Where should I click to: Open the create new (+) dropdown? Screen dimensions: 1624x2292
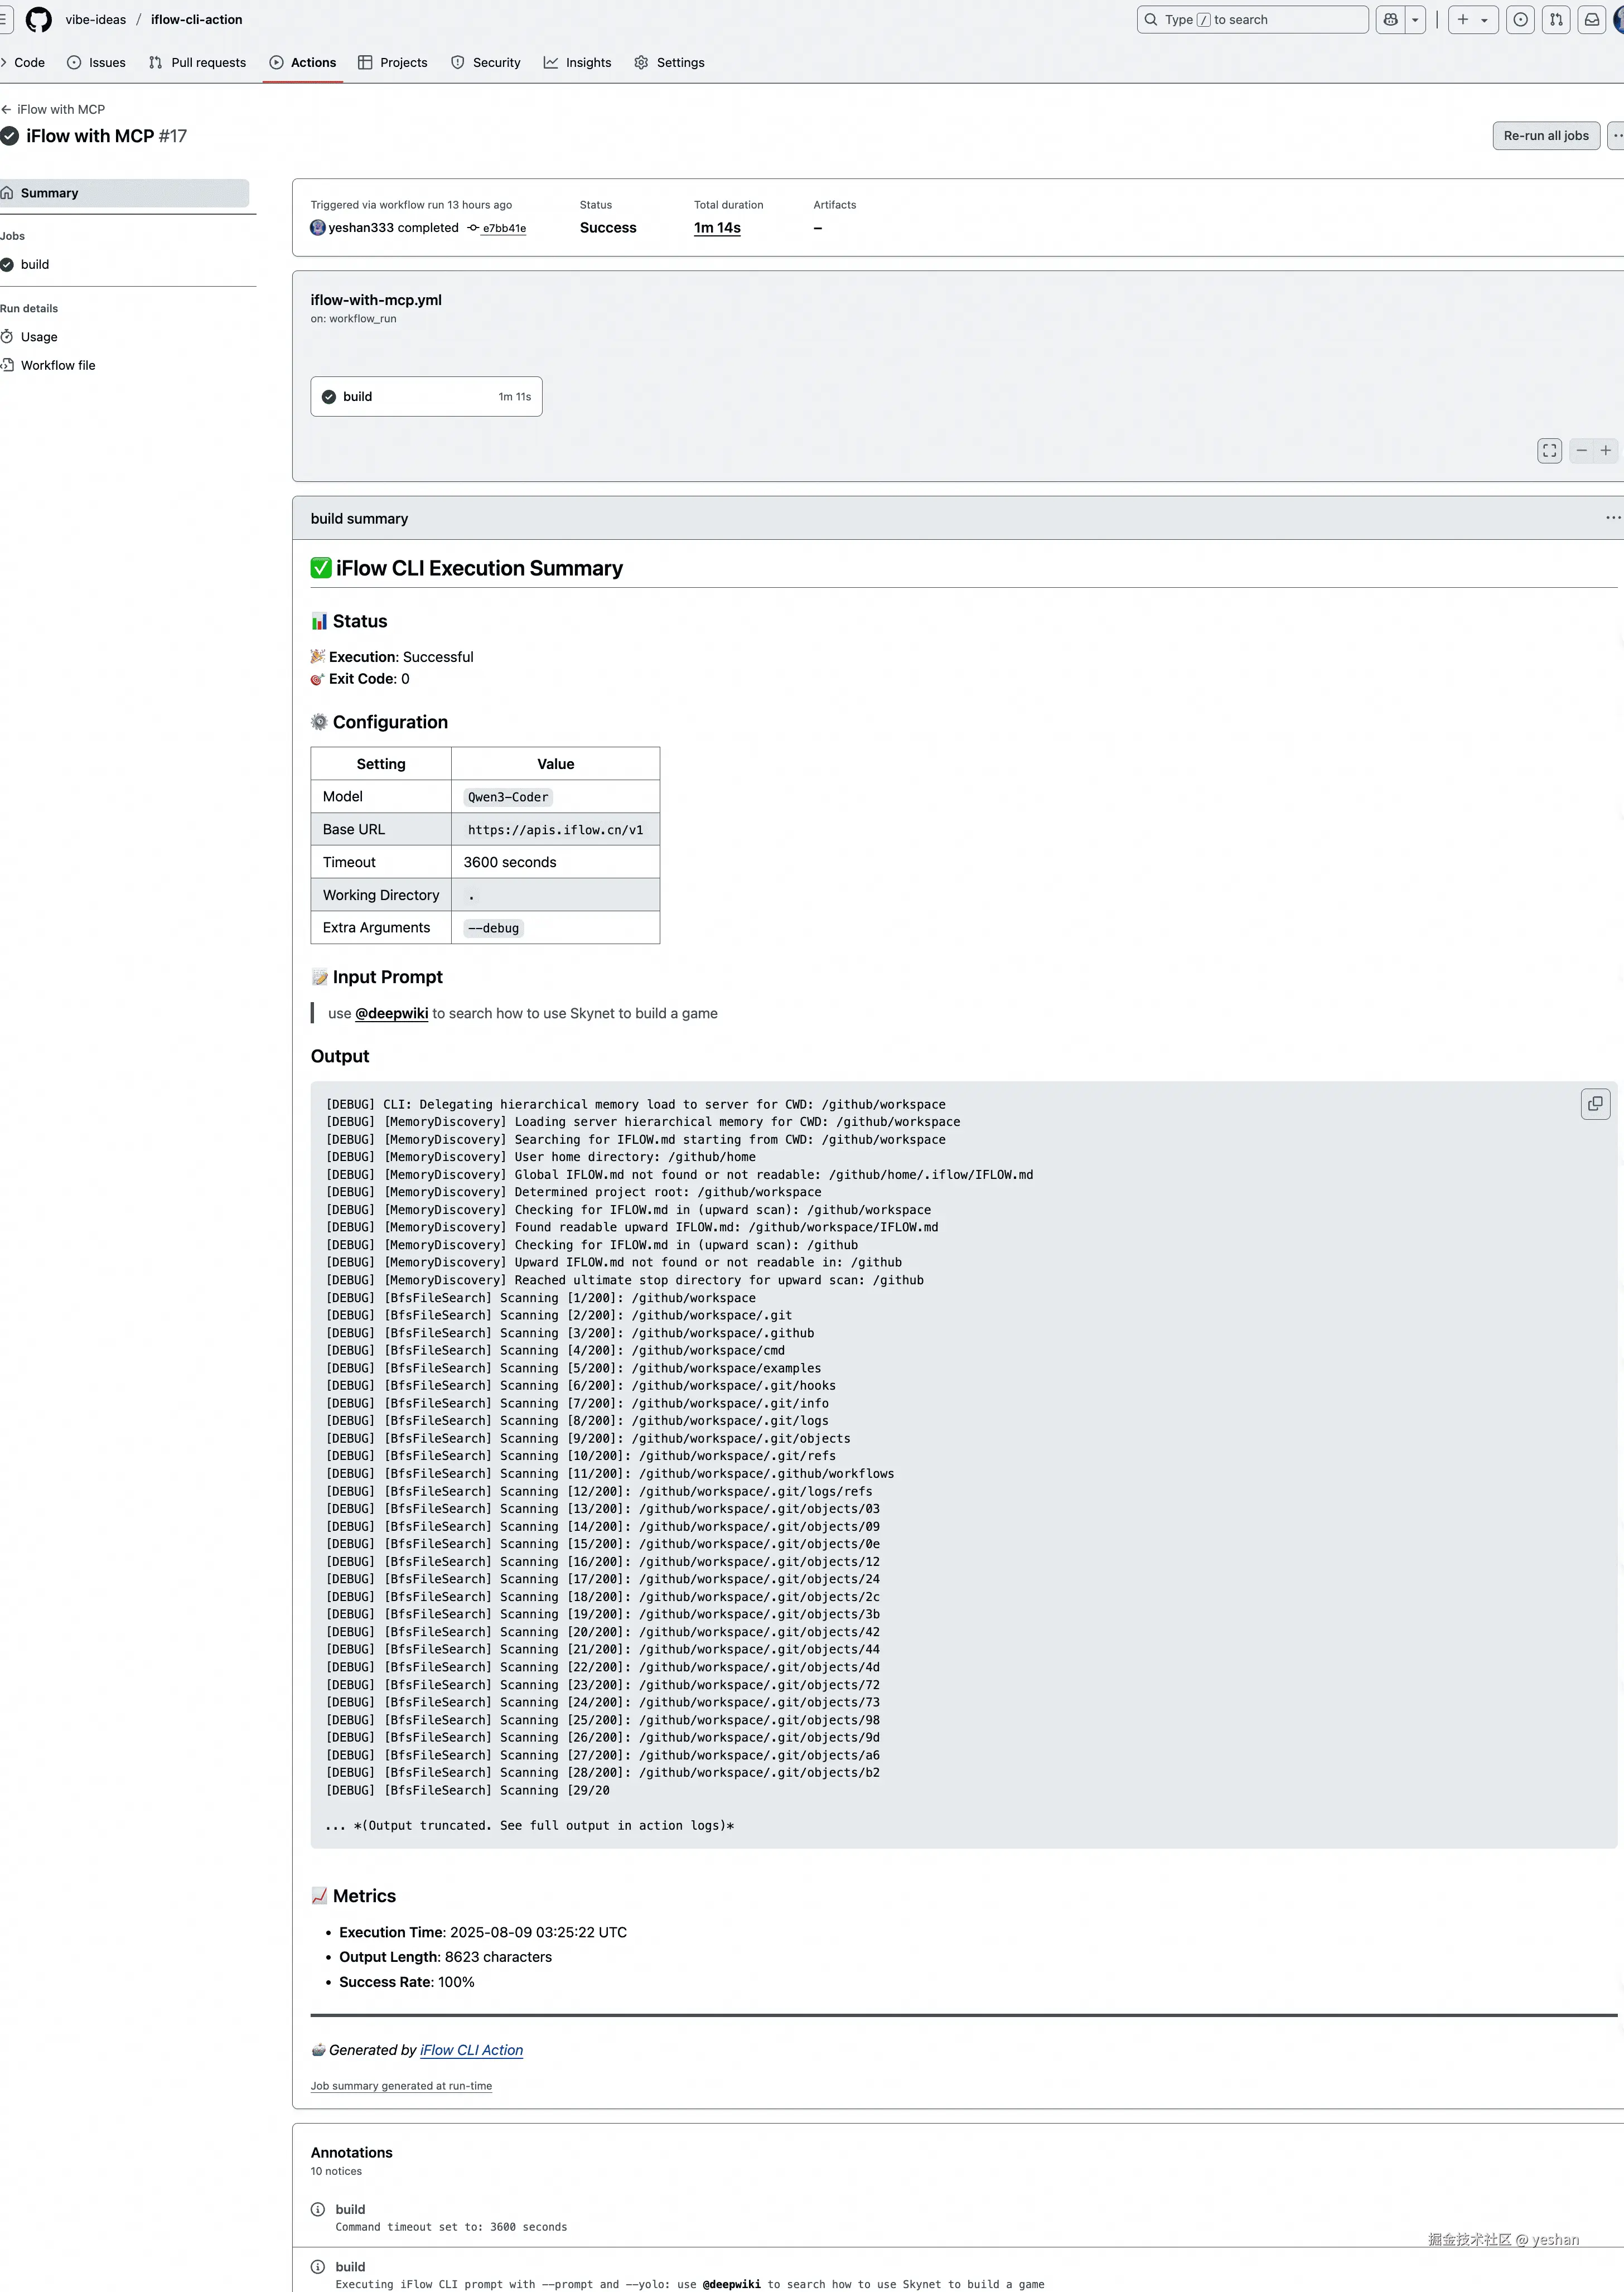click(x=1472, y=19)
